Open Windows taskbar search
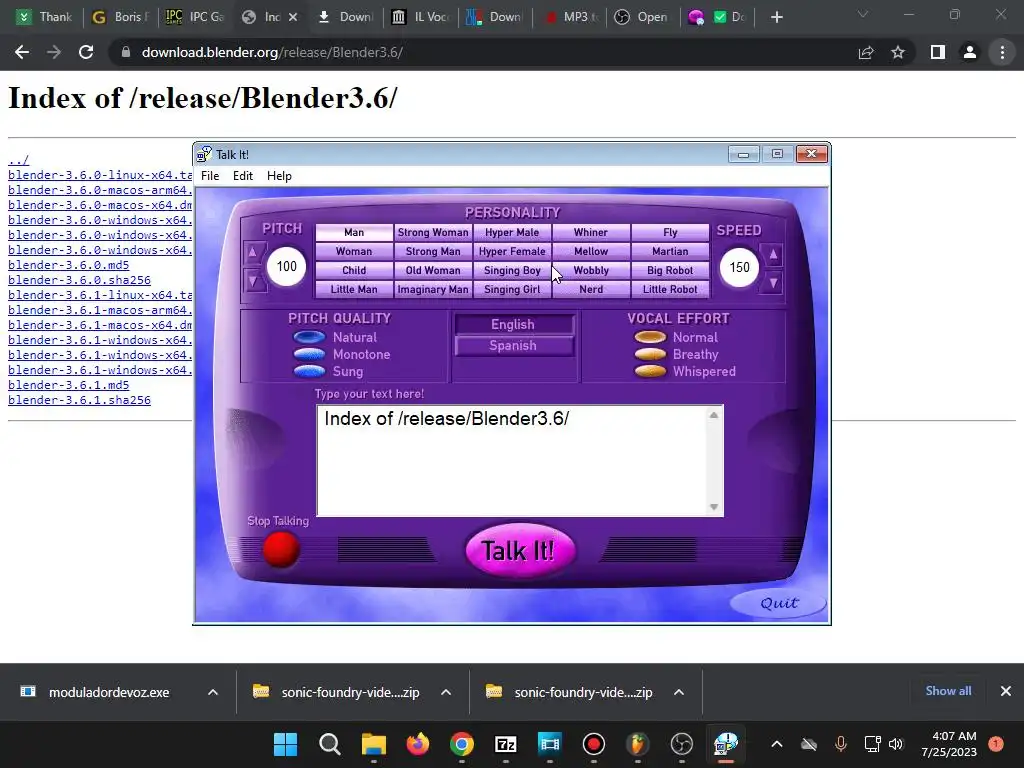 330,744
